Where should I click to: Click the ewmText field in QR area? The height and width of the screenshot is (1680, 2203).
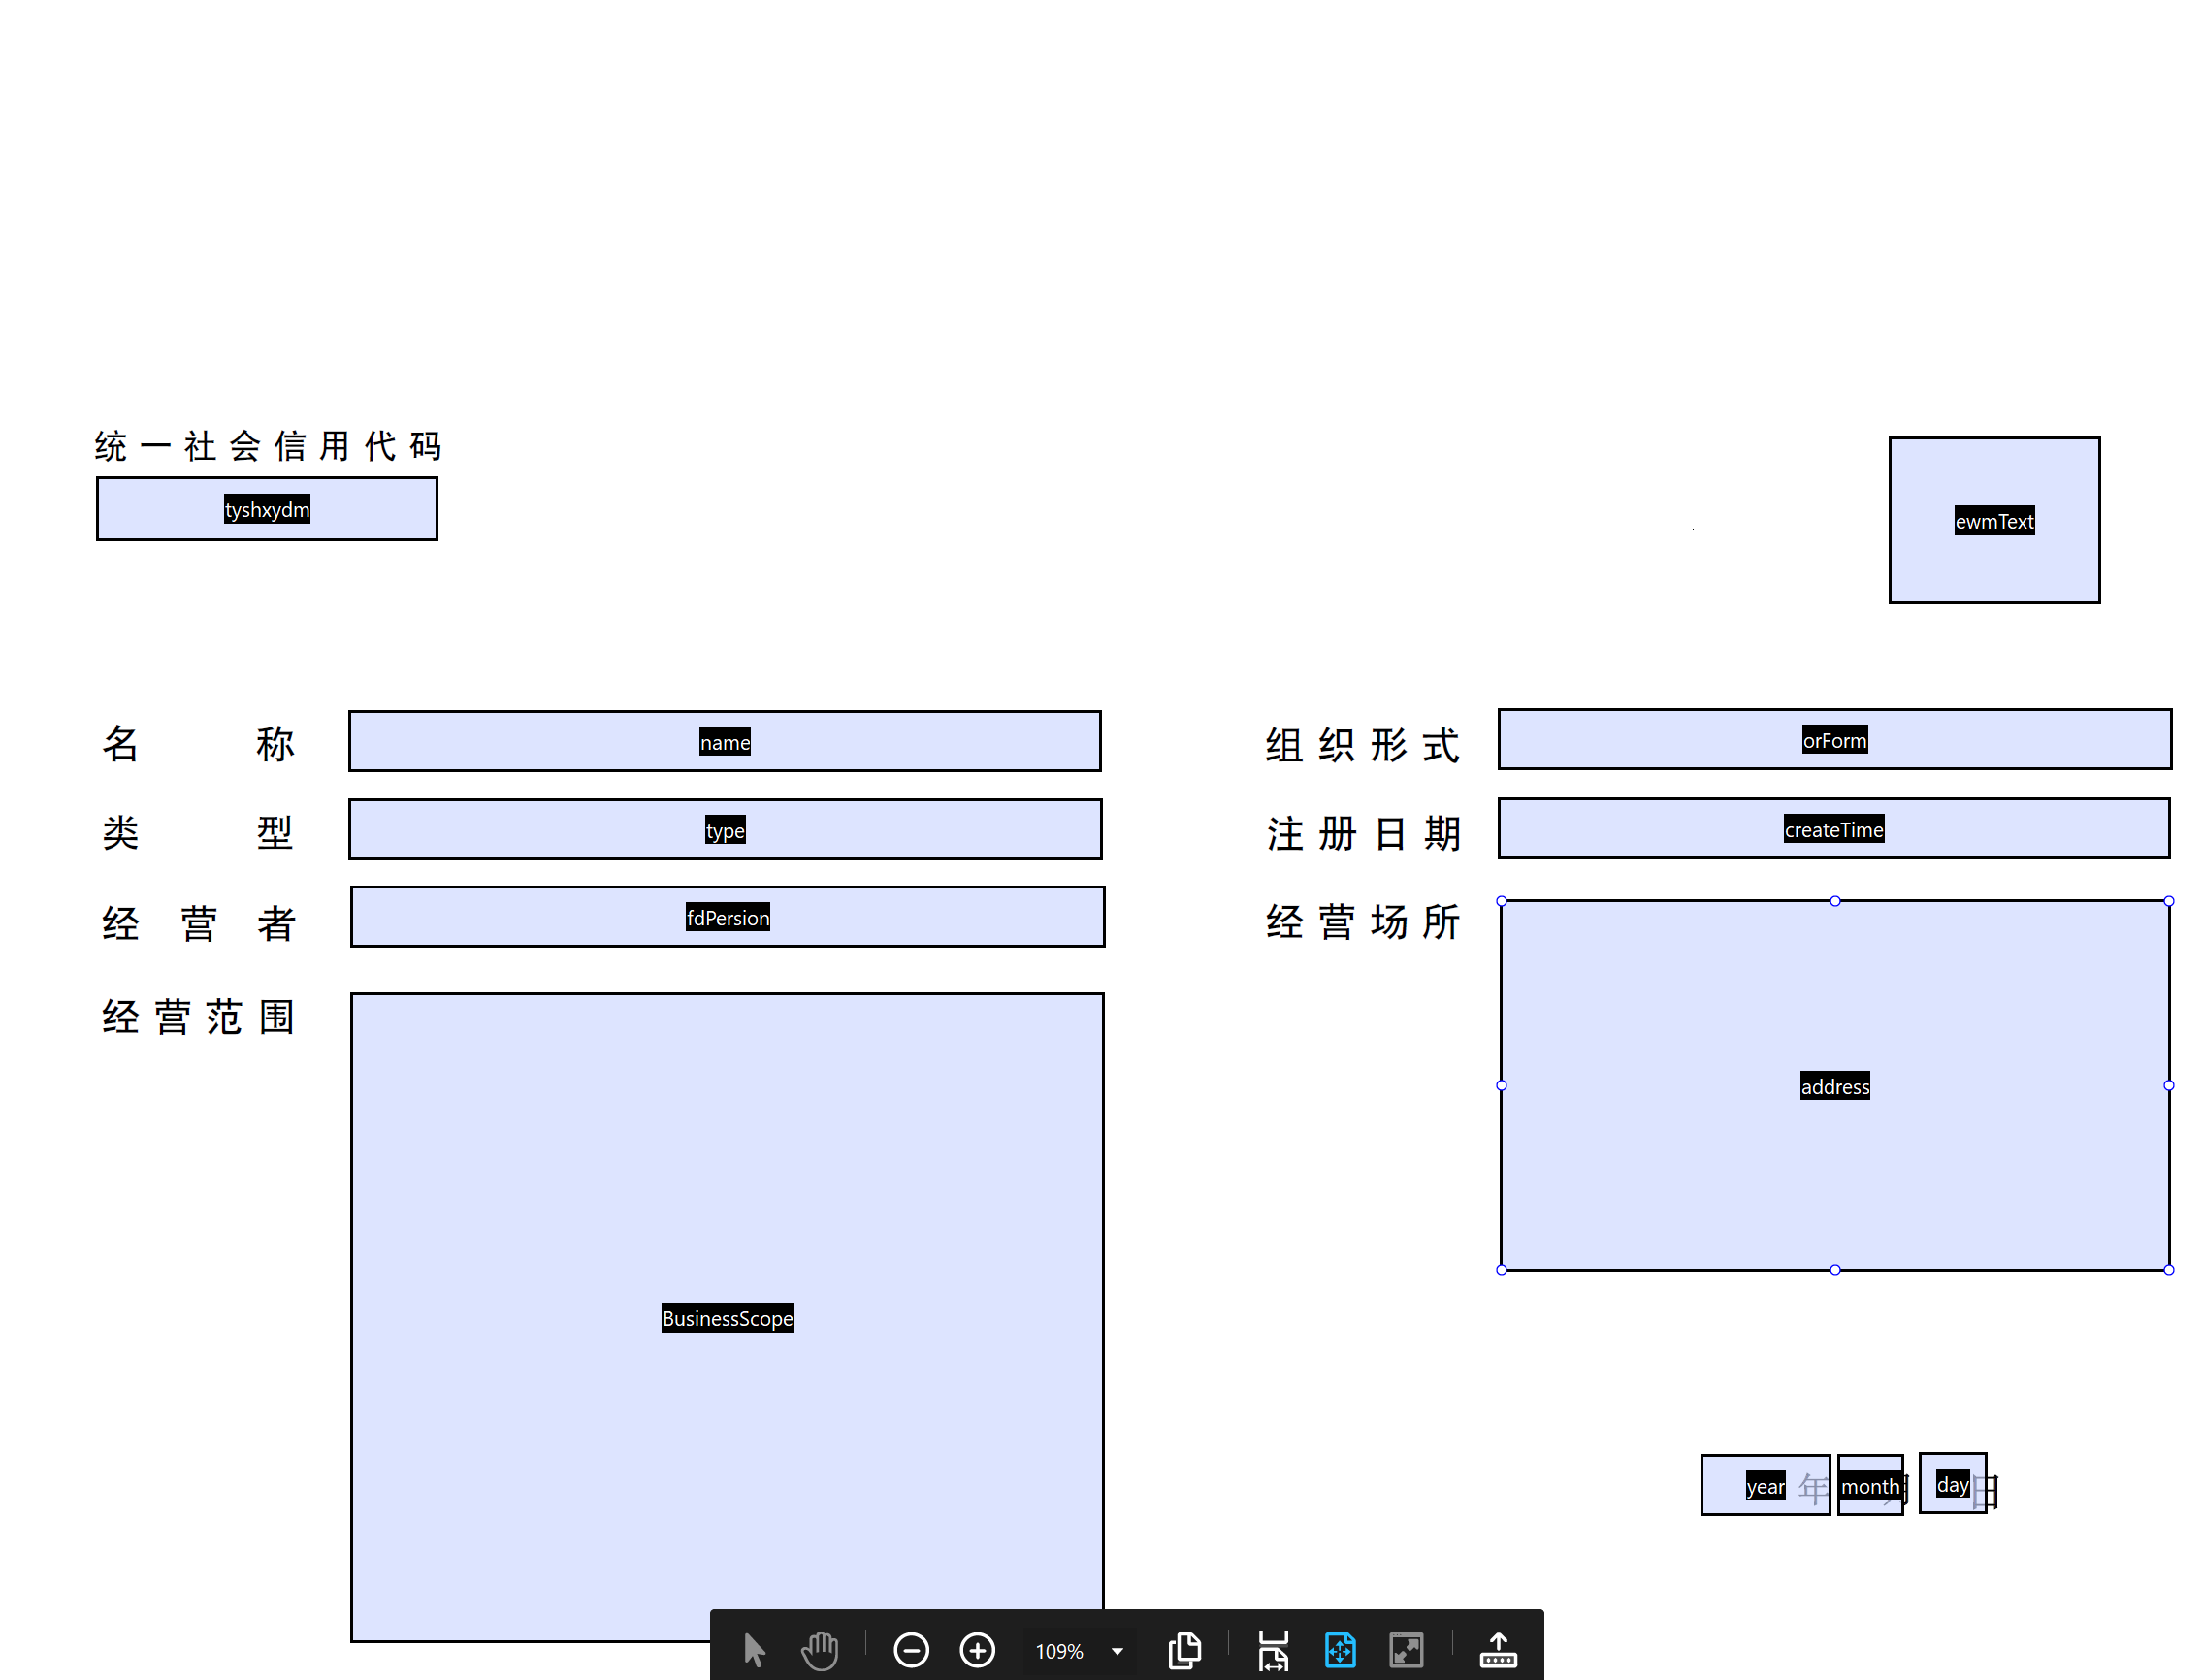[1992, 521]
